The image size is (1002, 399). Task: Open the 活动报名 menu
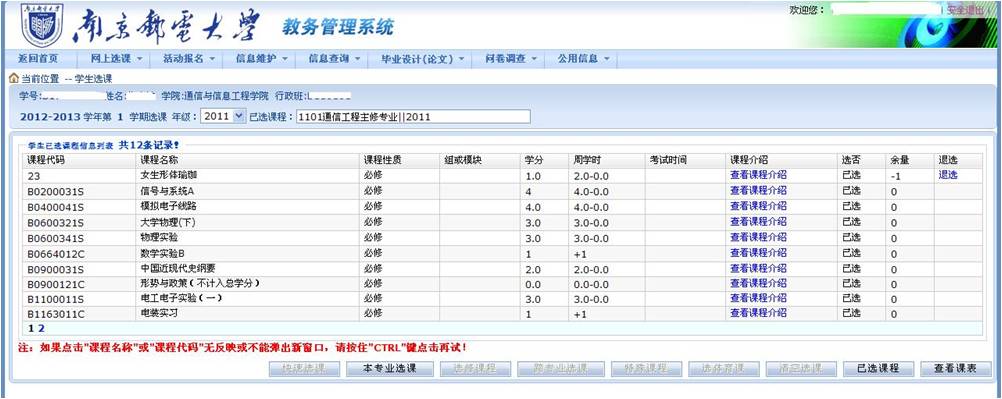[x=189, y=58]
